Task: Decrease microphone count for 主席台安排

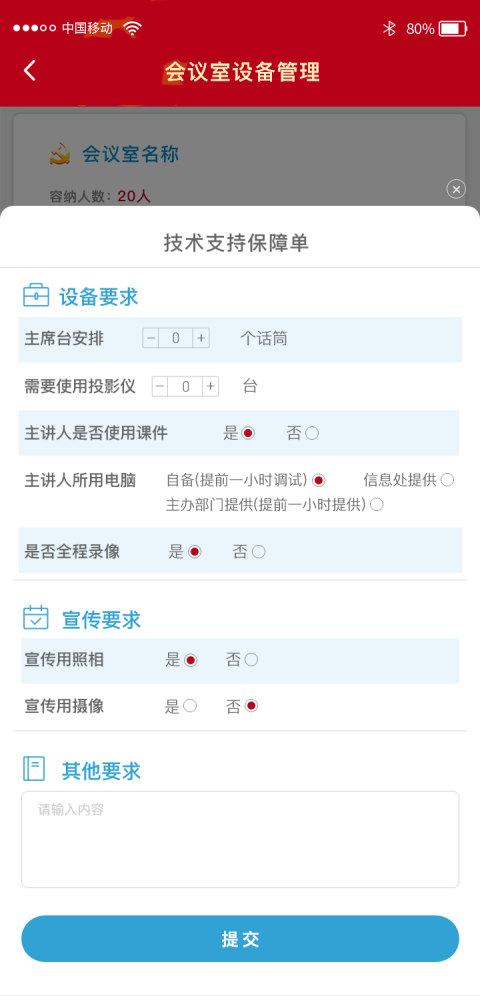Action: pyautogui.click(x=151, y=339)
